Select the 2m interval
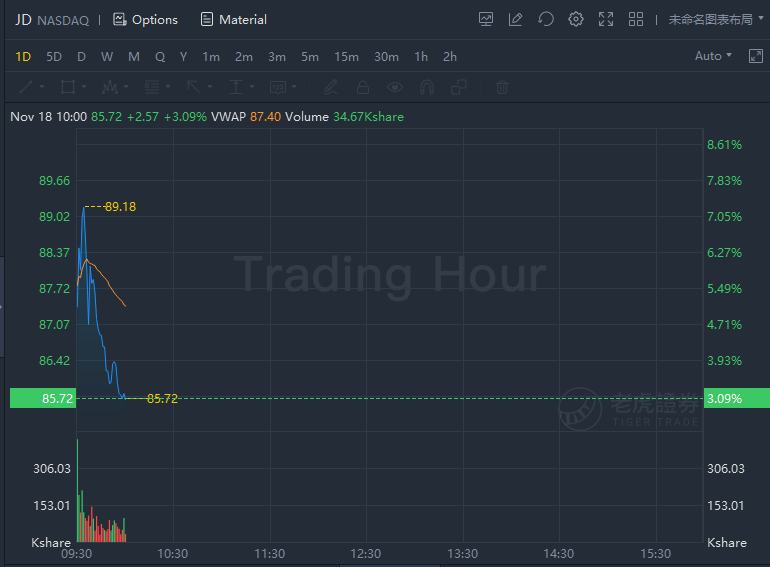 click(244, 57)
